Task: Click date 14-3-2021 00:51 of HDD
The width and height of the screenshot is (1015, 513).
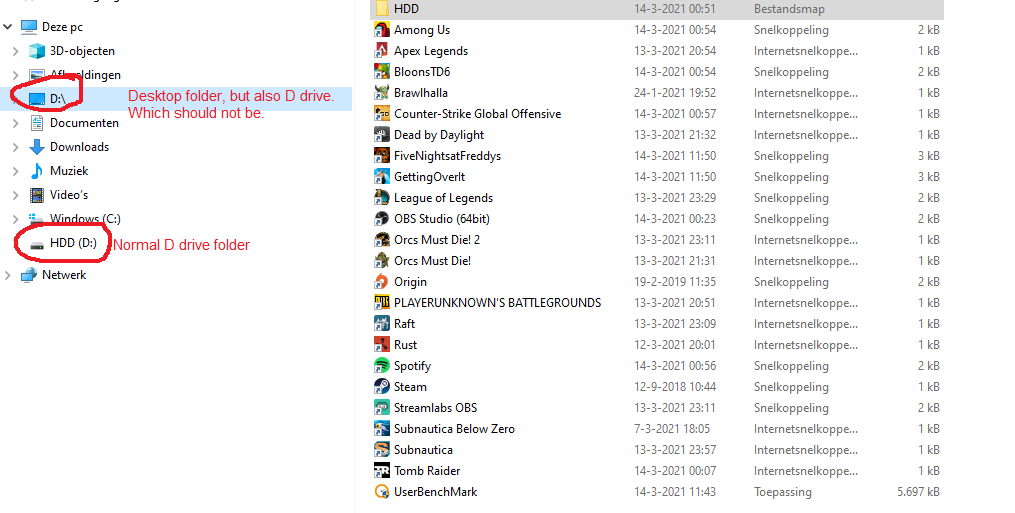Action: coord(675,9)
